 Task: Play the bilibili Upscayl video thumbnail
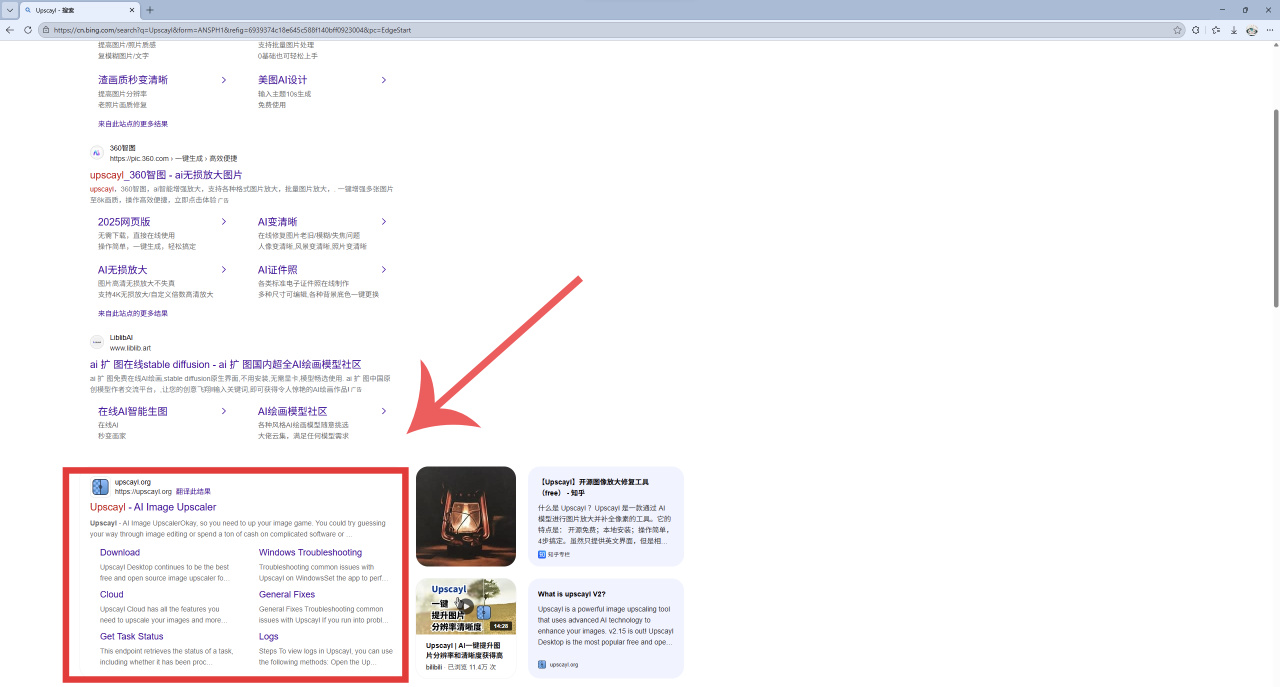coord(466,606)
